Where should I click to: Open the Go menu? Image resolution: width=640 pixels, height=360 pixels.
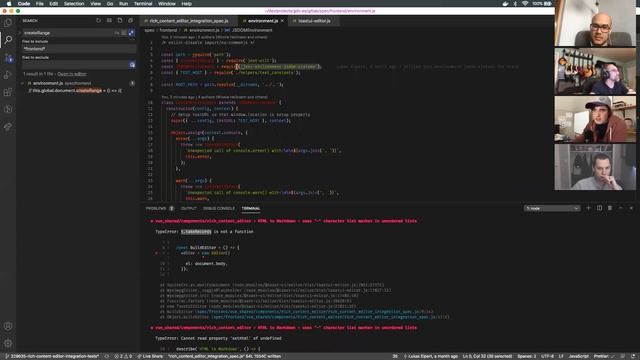[x=110, y=4]
